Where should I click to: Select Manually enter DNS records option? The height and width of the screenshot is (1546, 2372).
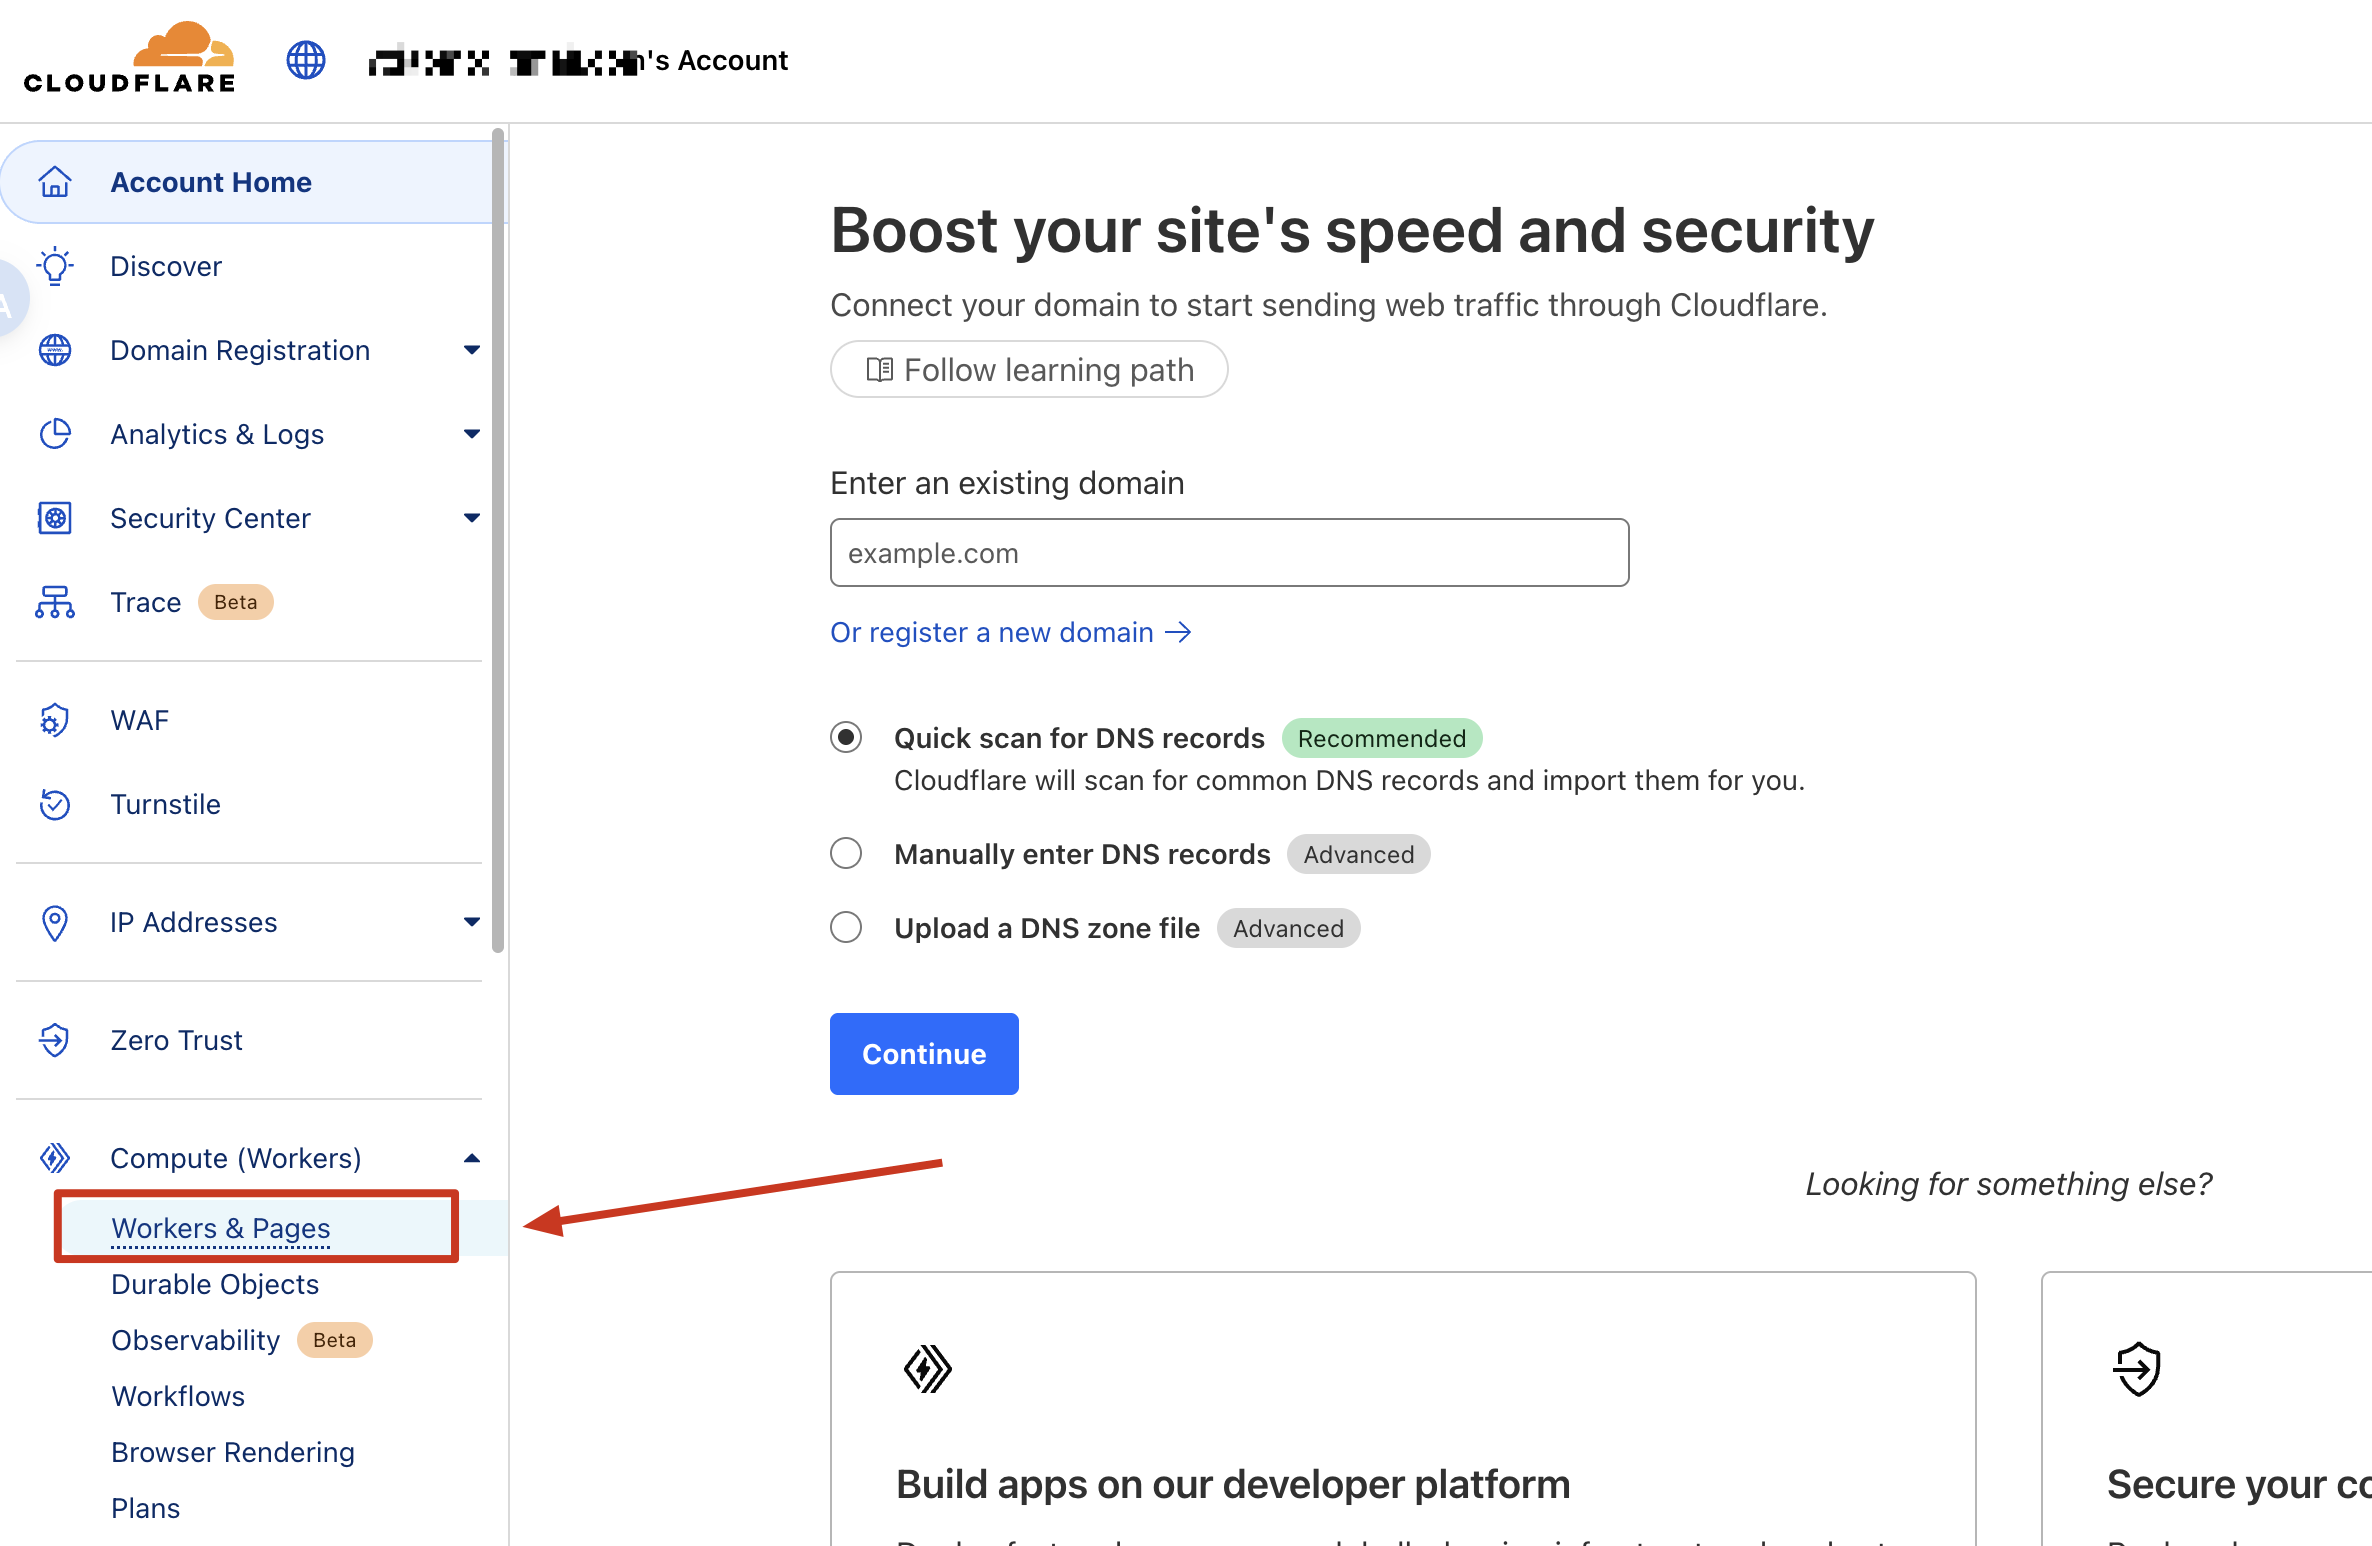(846, 854)
